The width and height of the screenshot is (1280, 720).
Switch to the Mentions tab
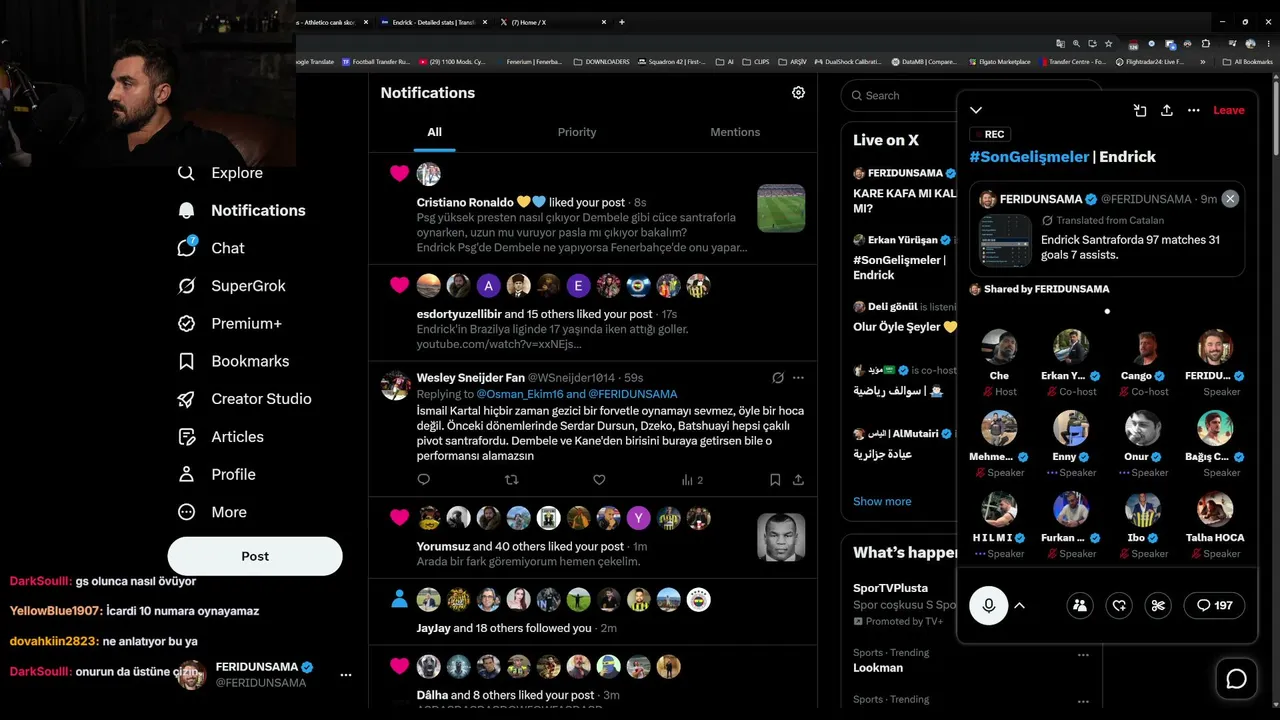coord(735,132)
